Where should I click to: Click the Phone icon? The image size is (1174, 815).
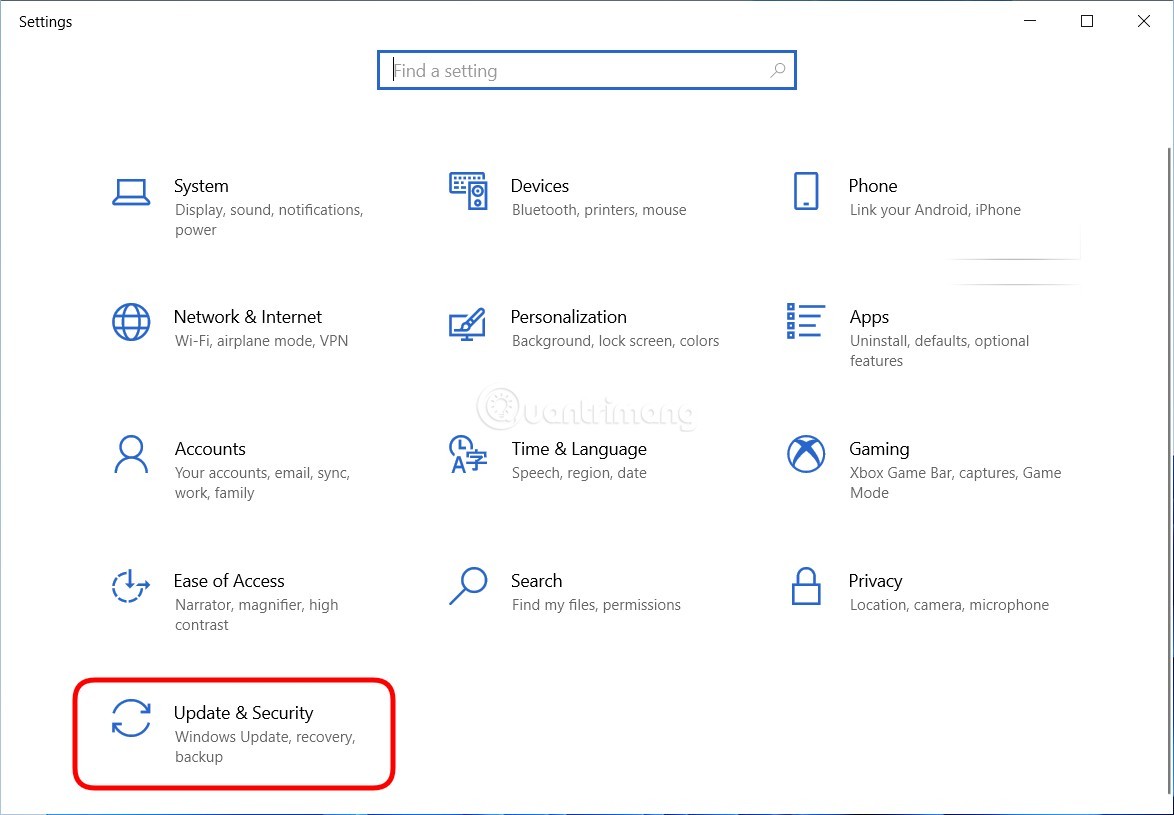(806, 190)
